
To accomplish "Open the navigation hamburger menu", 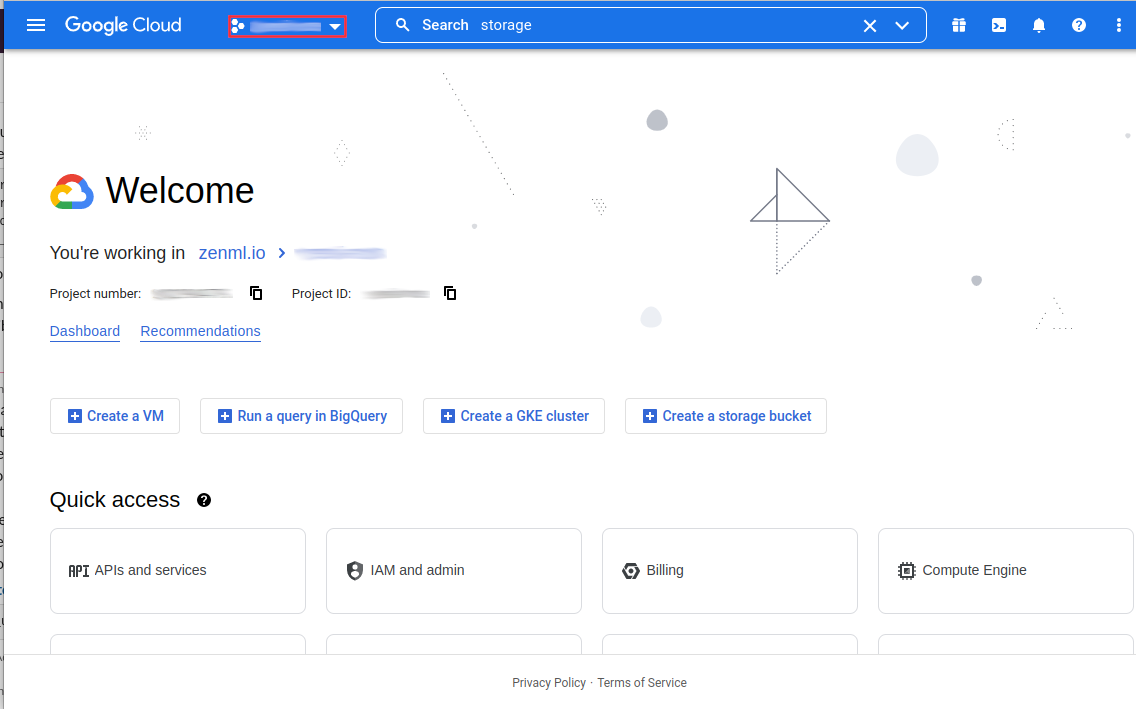I will 36,25.
